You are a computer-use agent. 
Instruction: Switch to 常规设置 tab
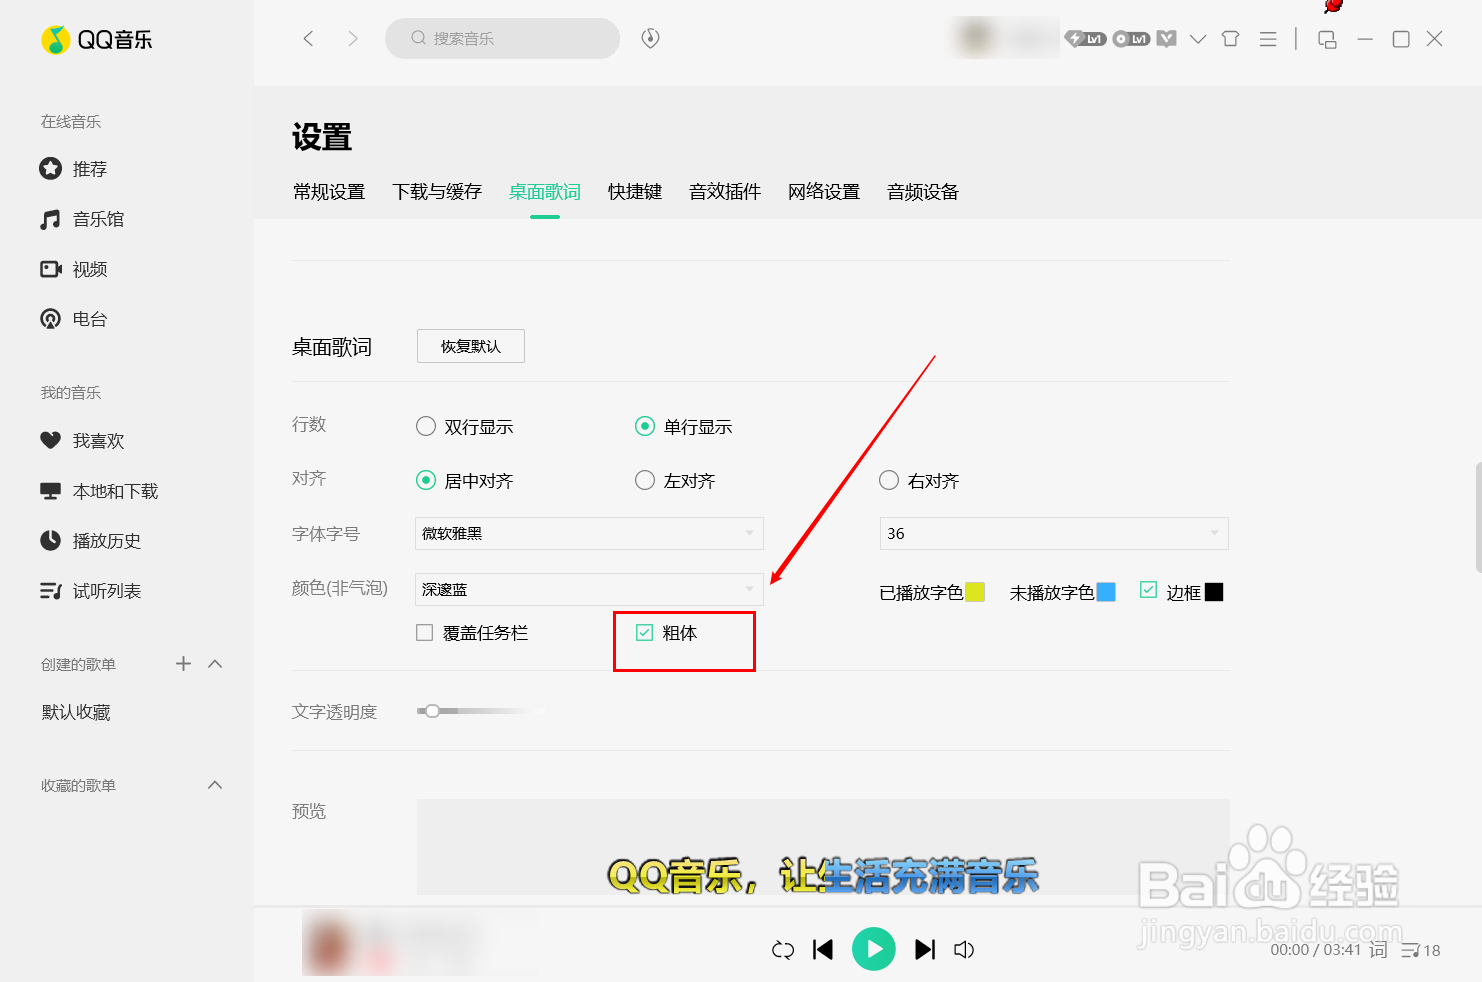pos(329,192)
